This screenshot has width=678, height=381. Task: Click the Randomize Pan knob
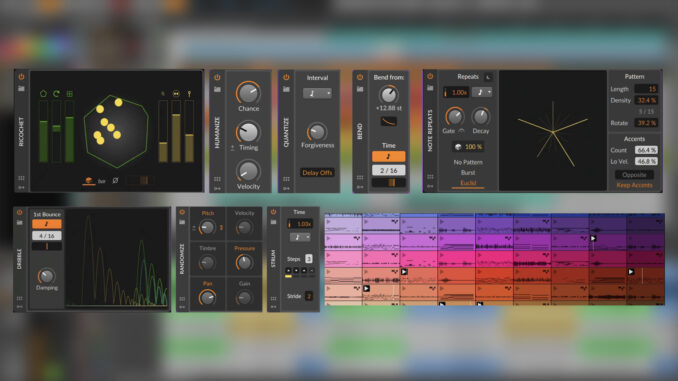(x=207, y=297)
